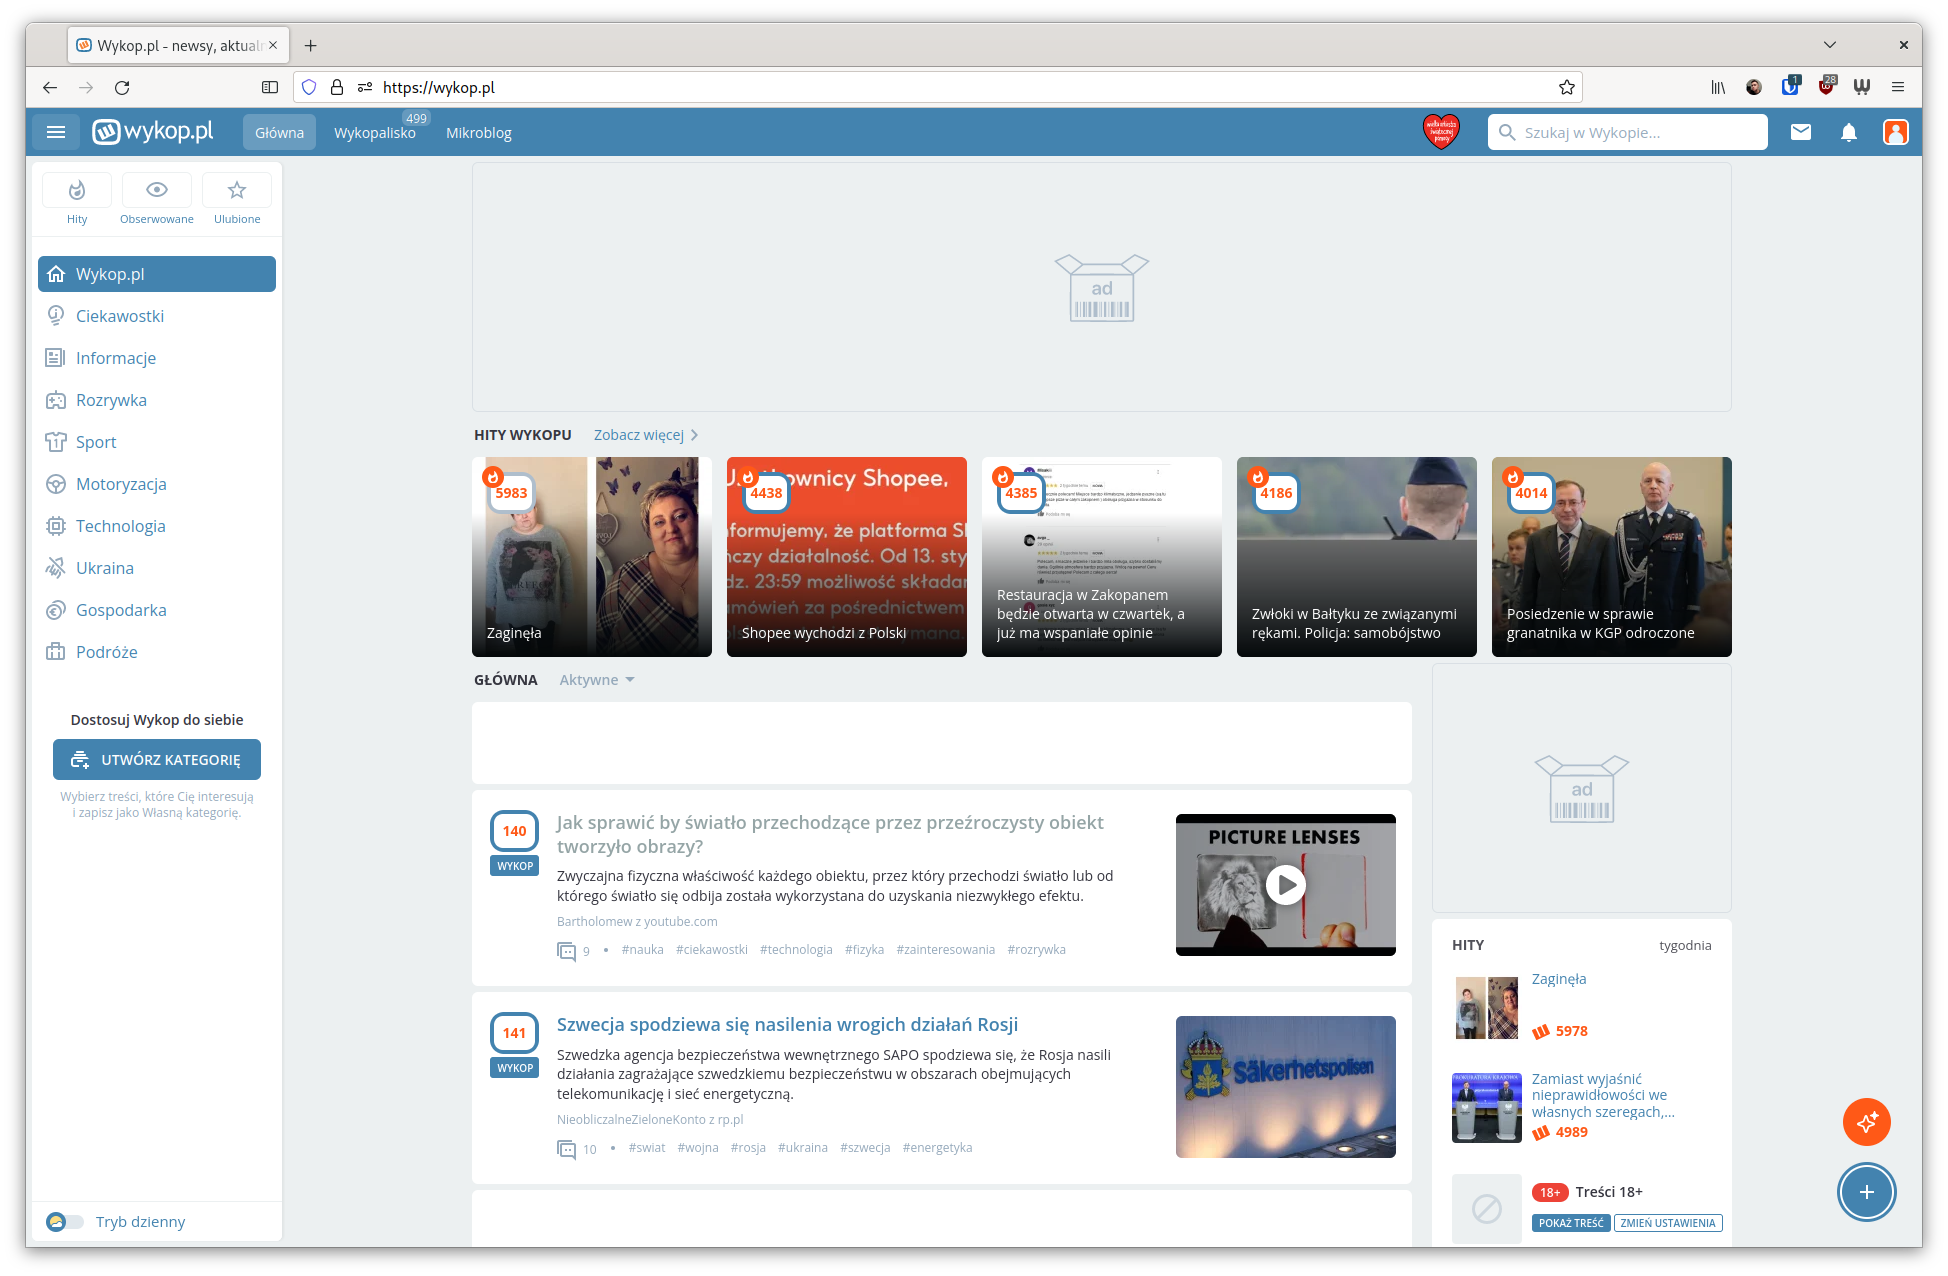
Task: Open the messages envelope icon
Action: (1800, 132)
